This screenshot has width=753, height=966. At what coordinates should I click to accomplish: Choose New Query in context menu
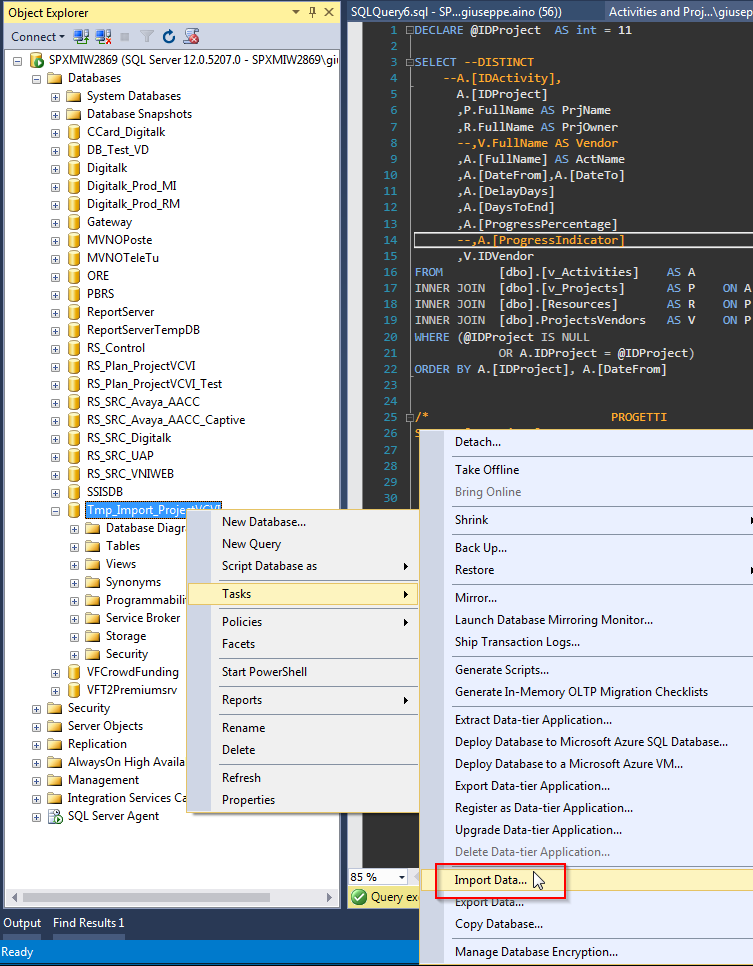[x=251, y=544]
